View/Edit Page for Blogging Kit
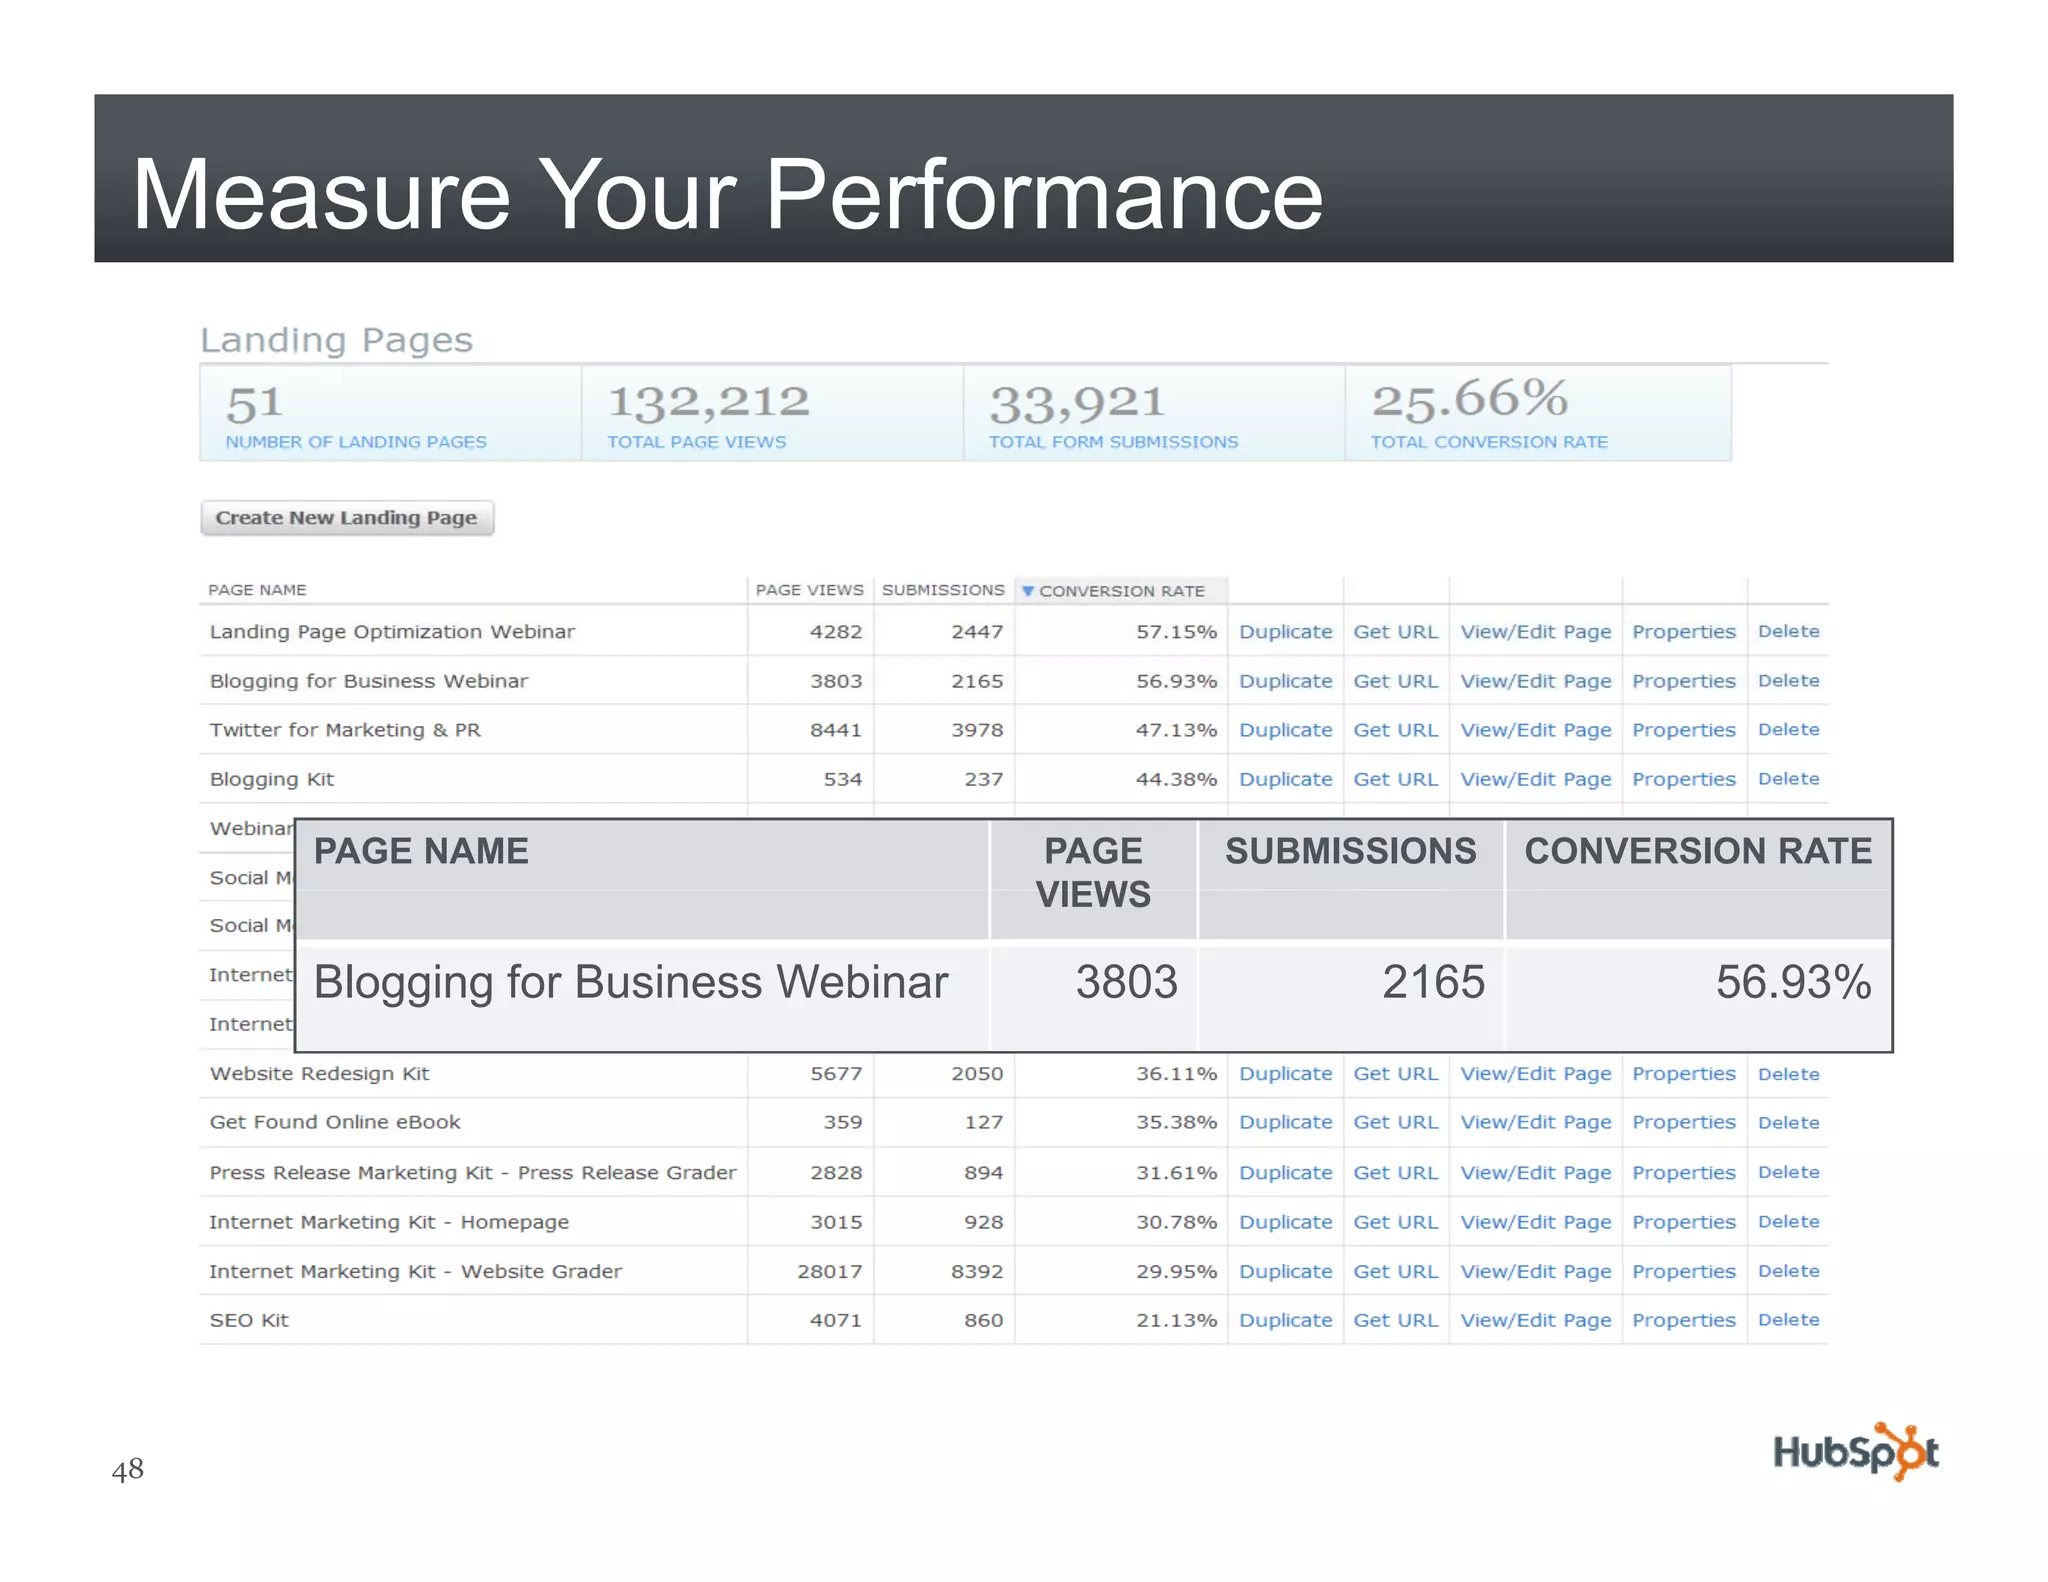 [x=1535, y=779]
